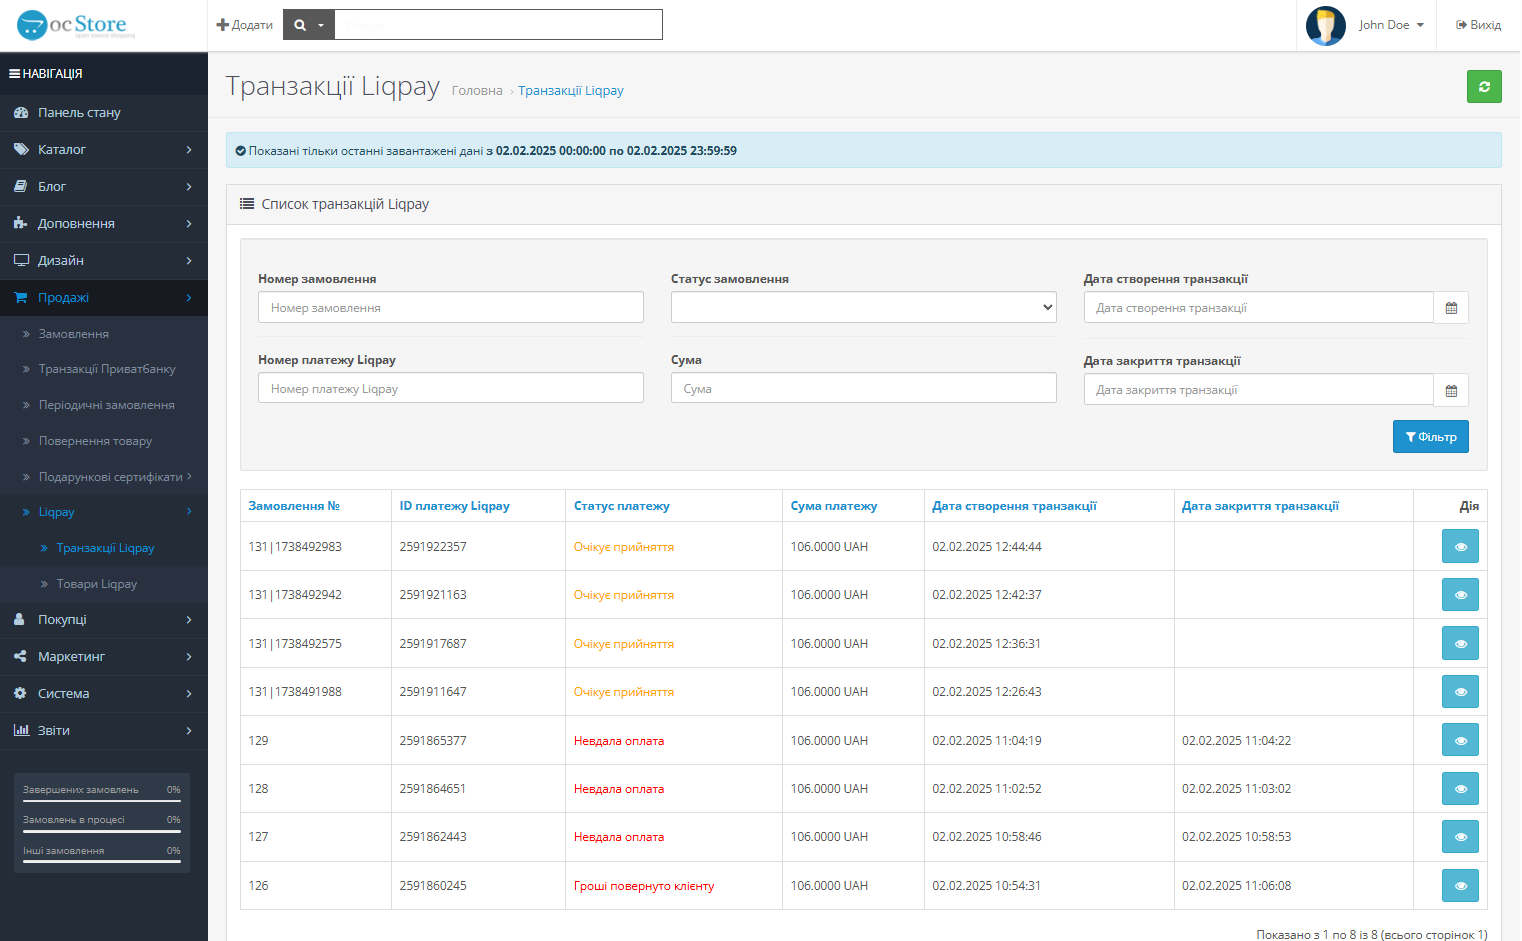Viewport: 1522px width, 941px height.
Task: Click the Додати button
Action: [245, 25]
